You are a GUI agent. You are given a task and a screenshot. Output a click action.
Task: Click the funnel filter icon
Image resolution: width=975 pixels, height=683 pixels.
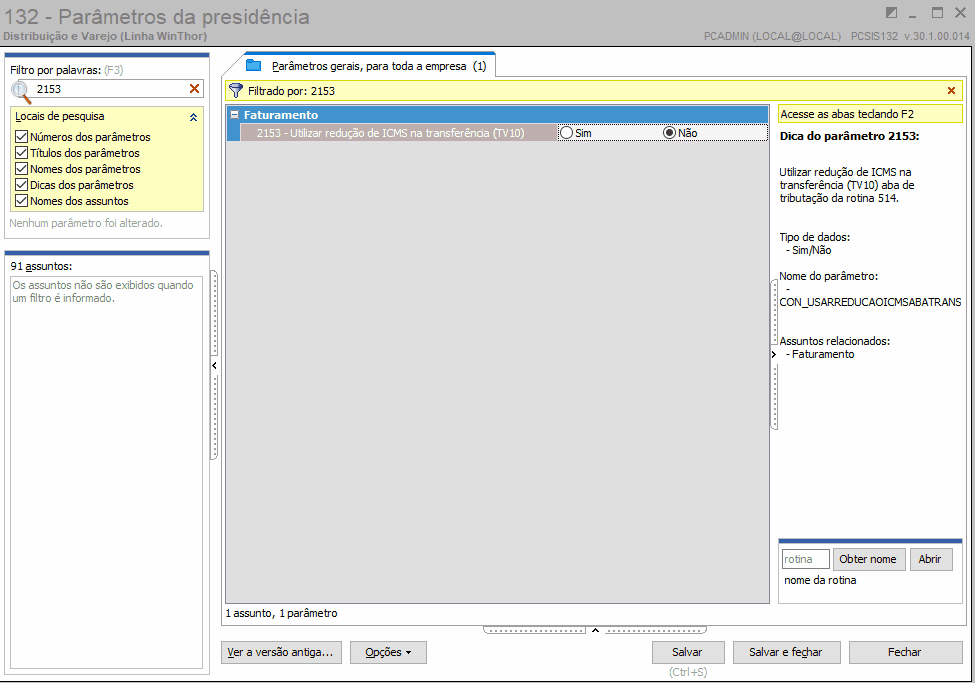tap(236, 91)
